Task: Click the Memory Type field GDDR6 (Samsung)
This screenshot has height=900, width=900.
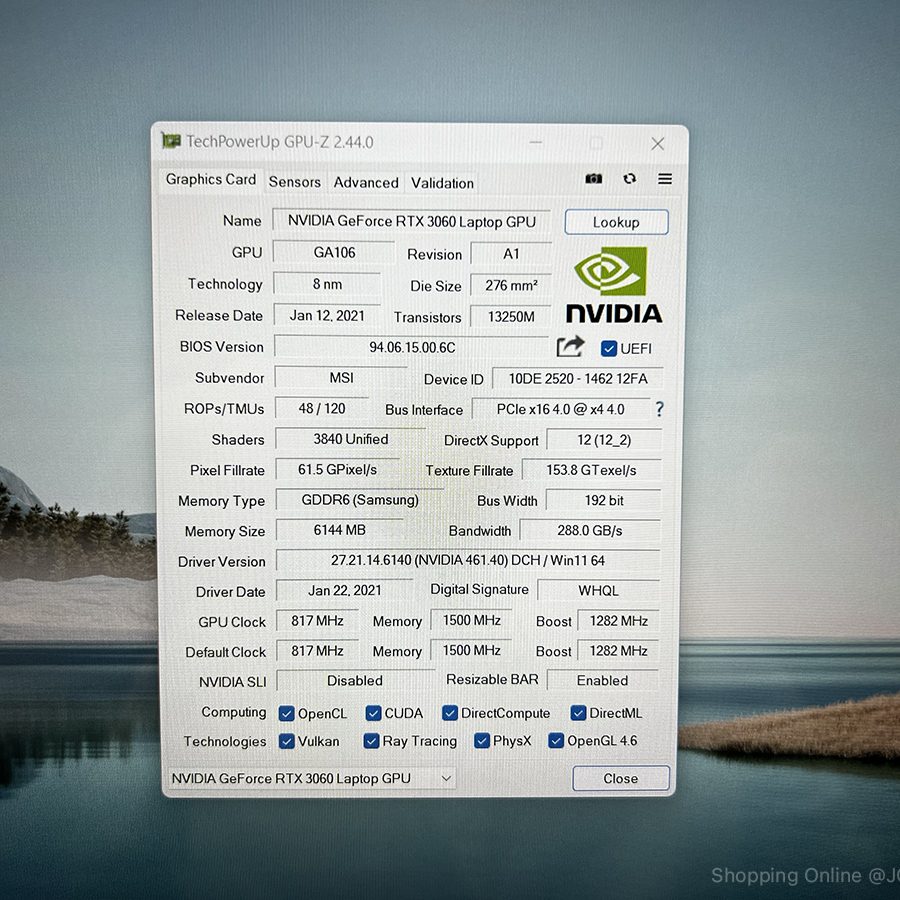Action: point(360,499)
